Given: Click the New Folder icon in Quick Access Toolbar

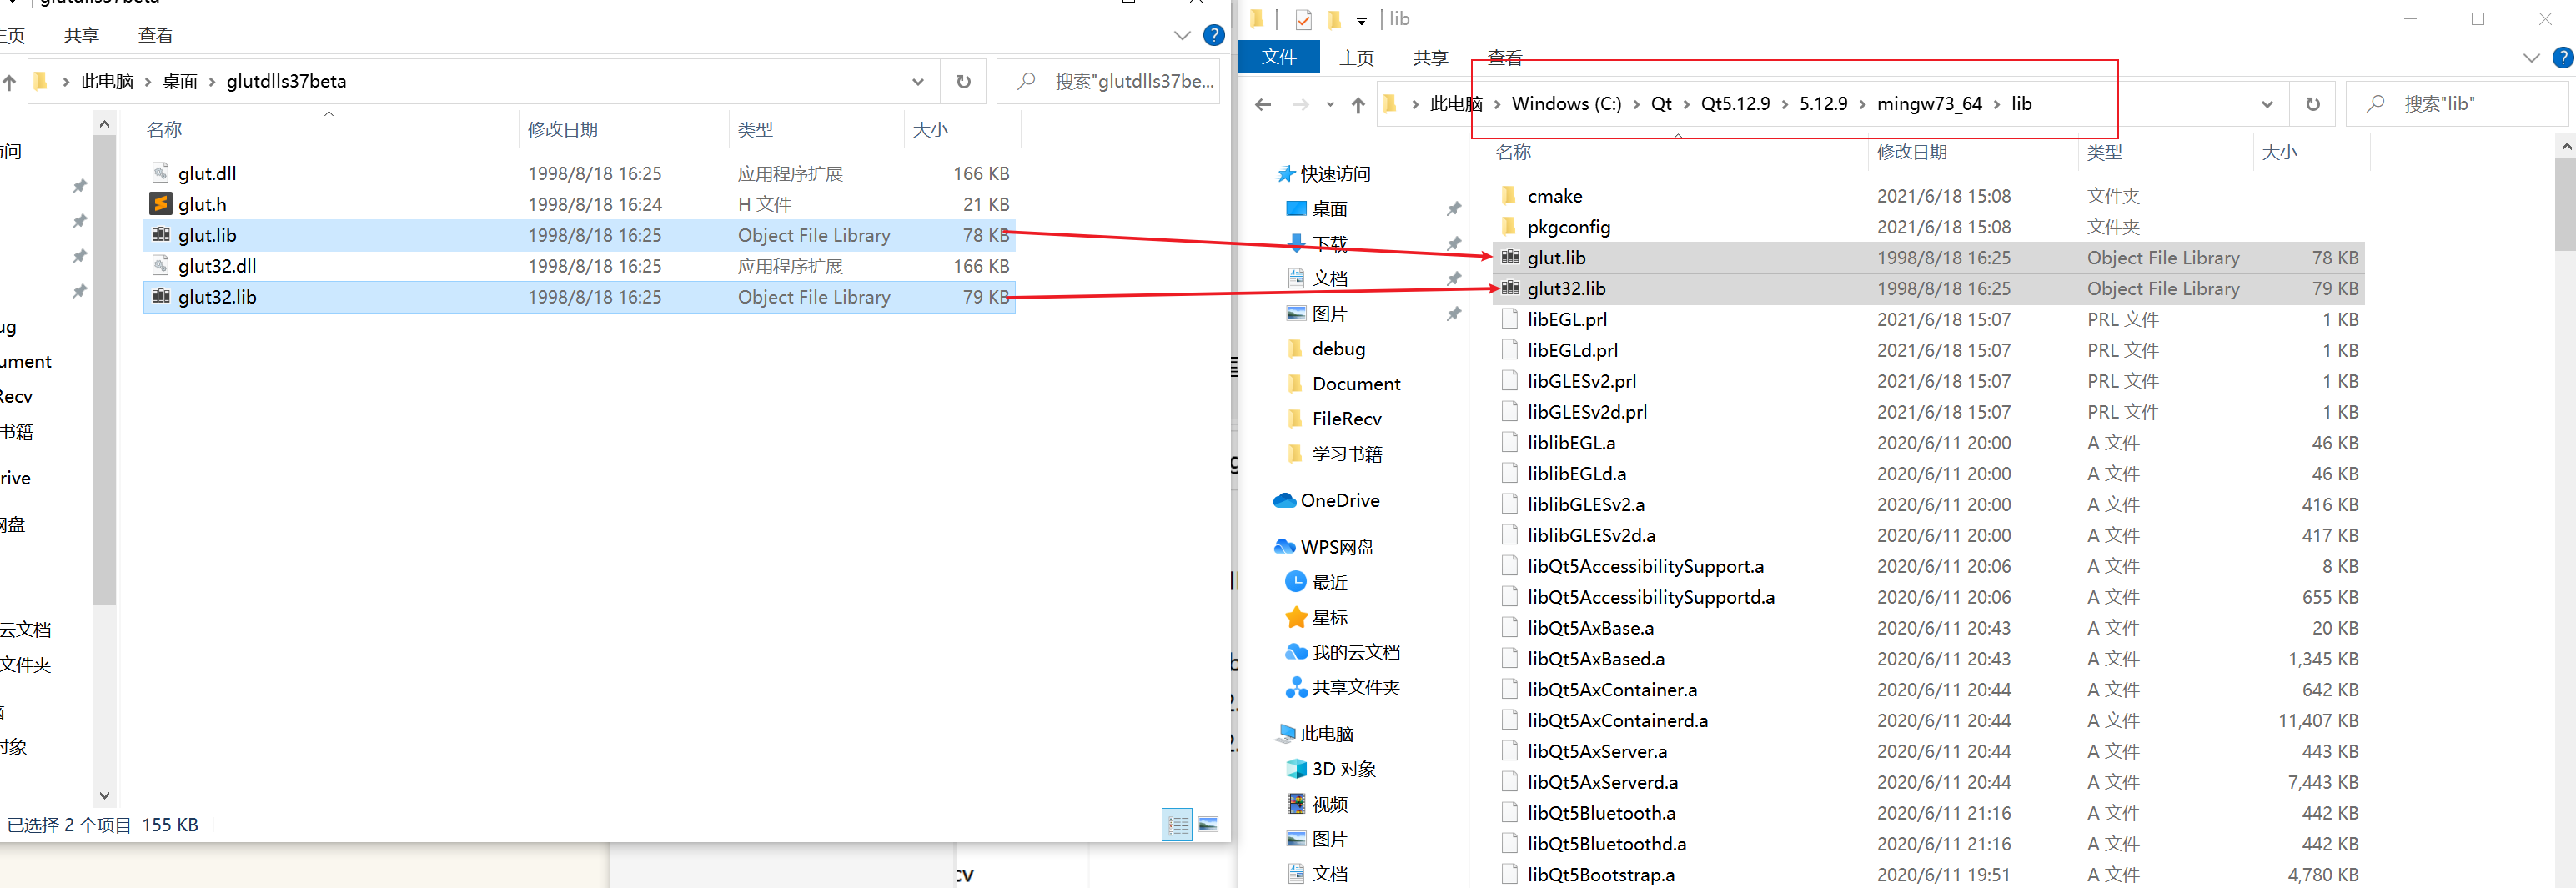Looking at the screenshot, I should 1335,19.
